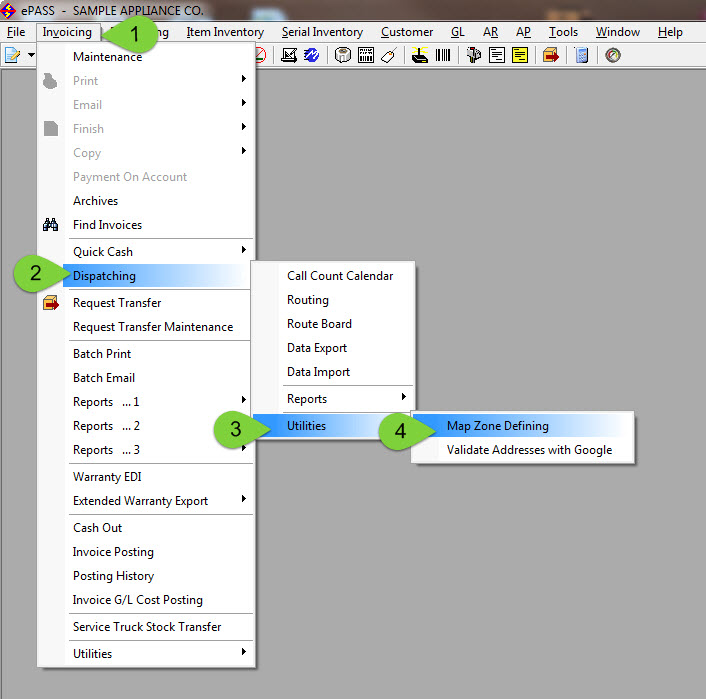
Task: Click the new document toolbar icon
Action: [13, 55]
